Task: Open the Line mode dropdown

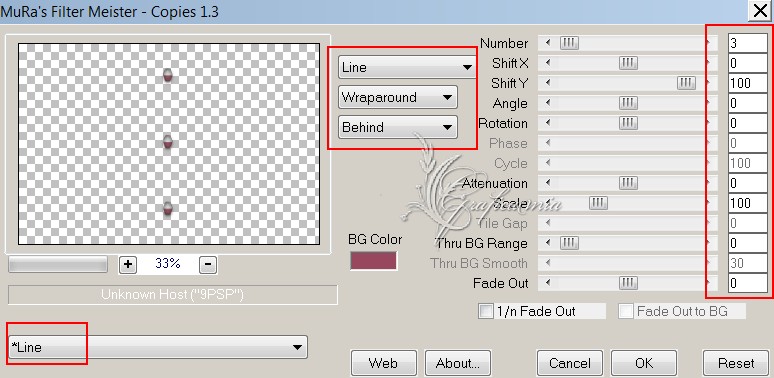Action: (x=407, y=67)
